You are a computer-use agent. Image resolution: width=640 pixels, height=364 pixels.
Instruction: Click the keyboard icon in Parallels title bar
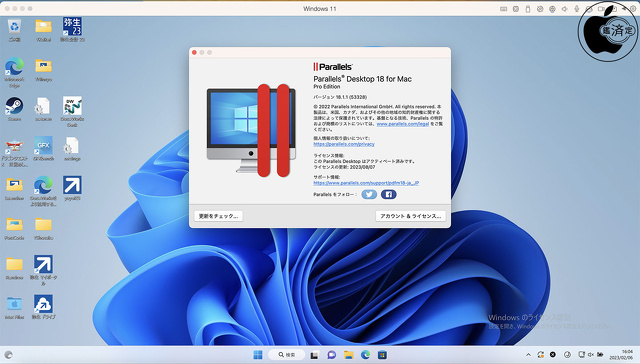point(504,9)
